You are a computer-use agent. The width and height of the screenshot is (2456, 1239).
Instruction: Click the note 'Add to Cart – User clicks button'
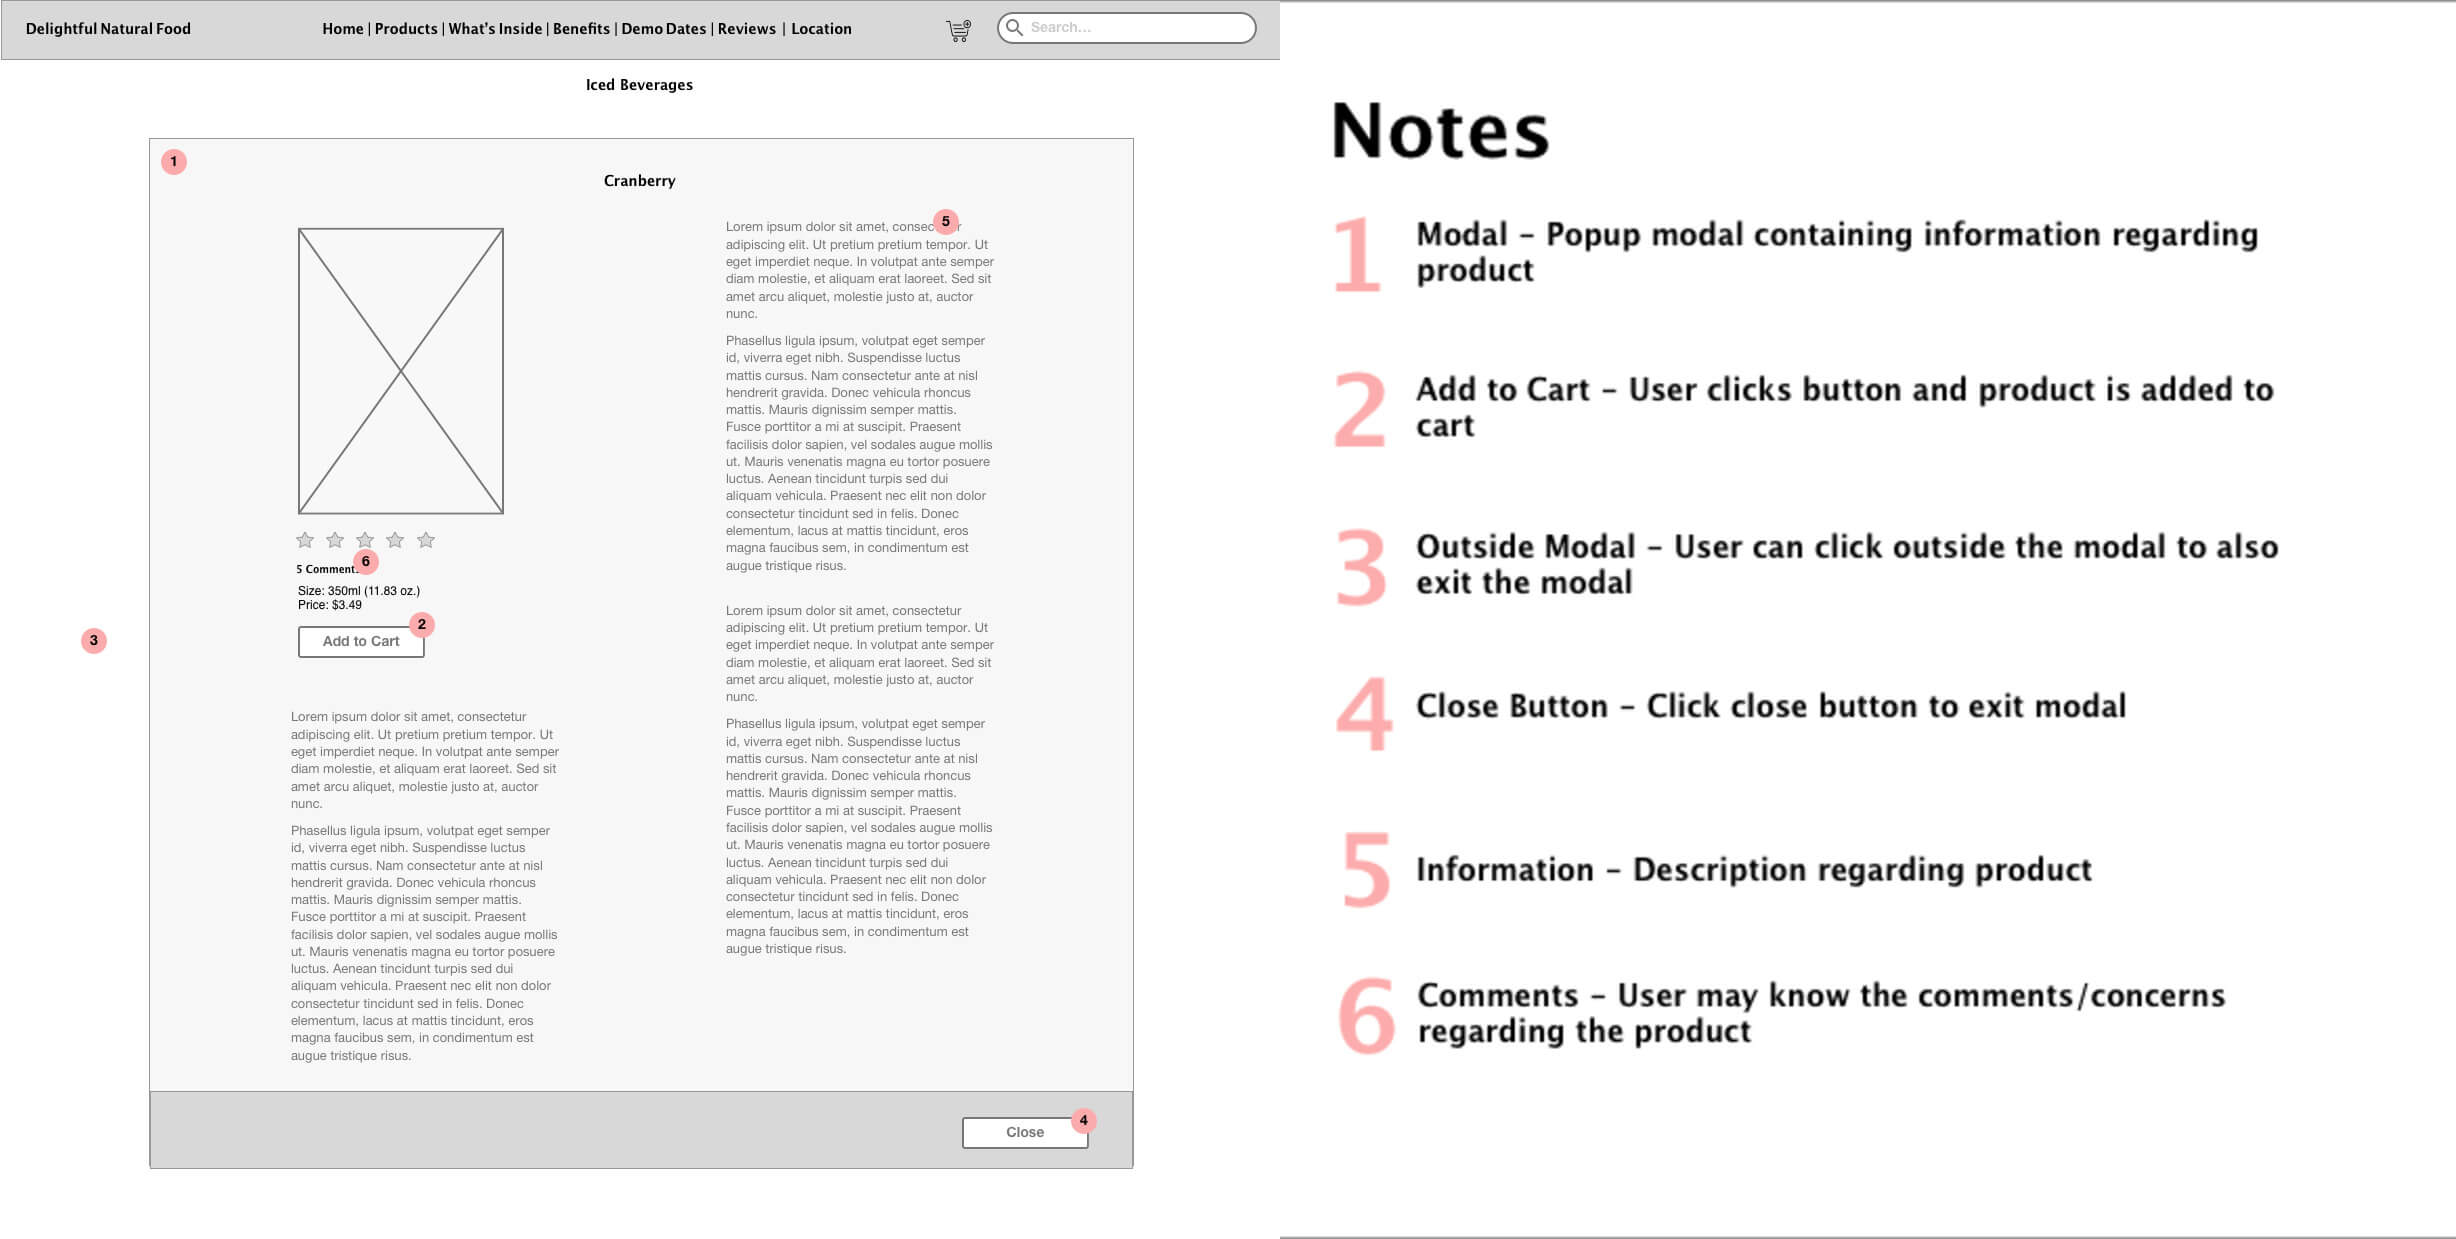click(x=1845, y=407)
